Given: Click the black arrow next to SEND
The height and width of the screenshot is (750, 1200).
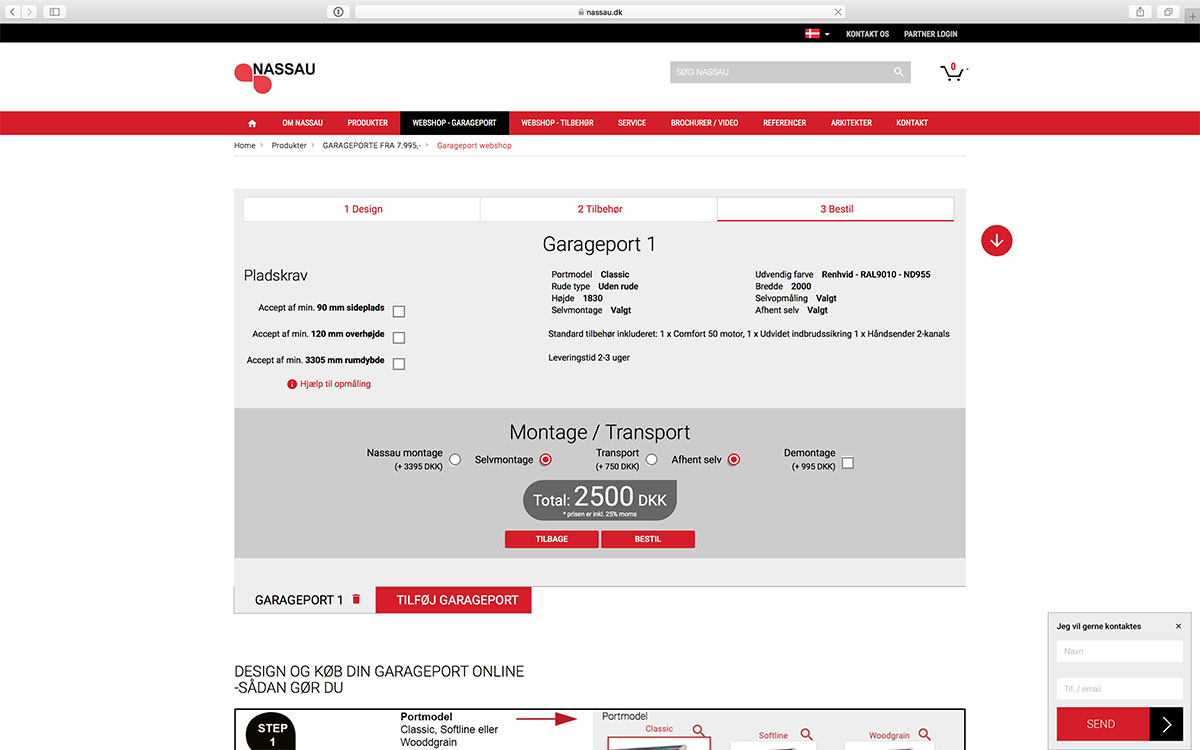Looking at the screenshot, I should [x=1166, y=724].
